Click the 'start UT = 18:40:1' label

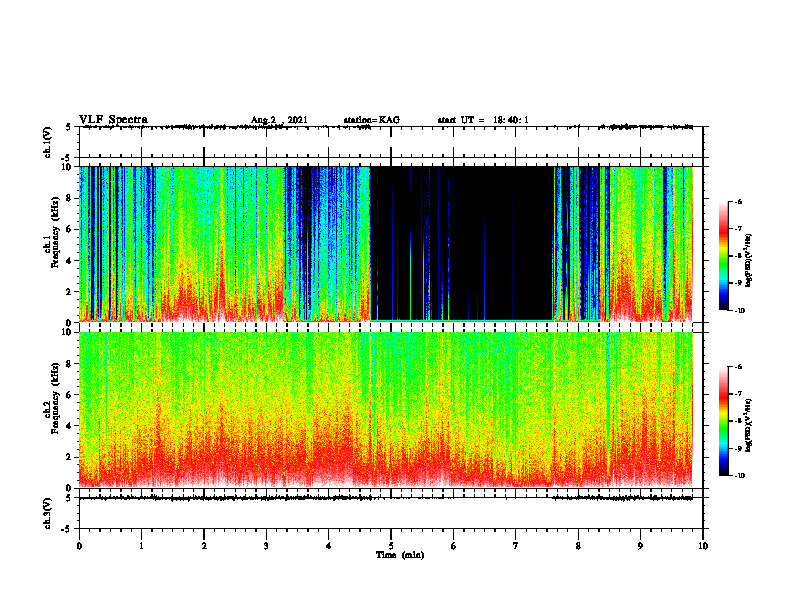(x=483, y=120)
